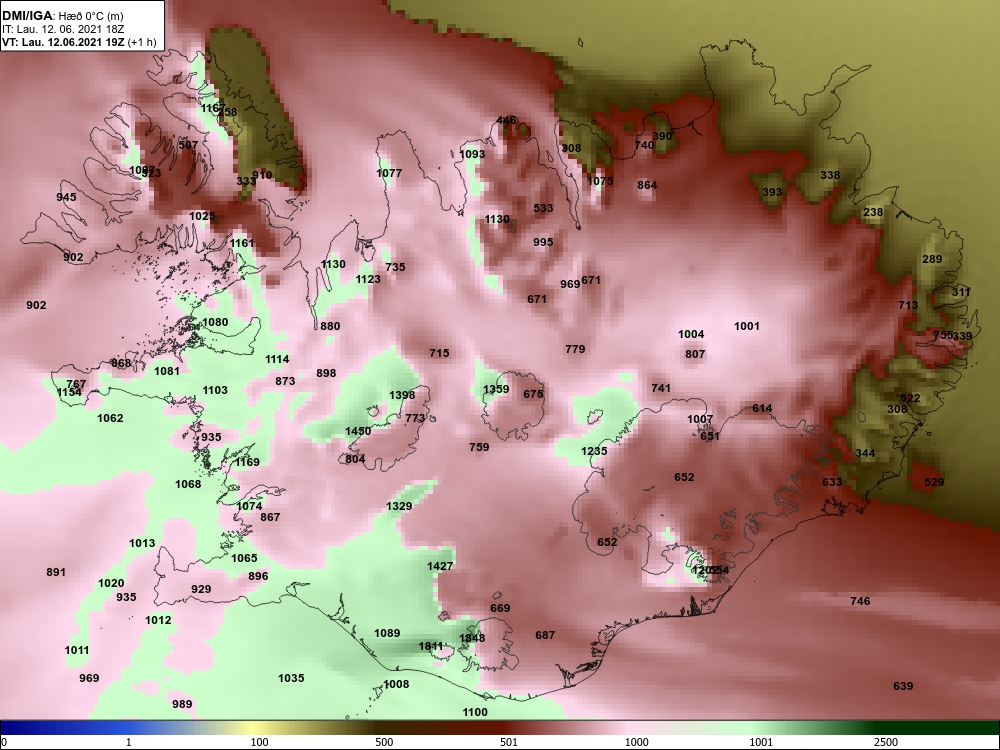Select the 2500 label on the colour scale
Image resolution: width=1000 pixels, height=750 pixels.
point(885,742)
